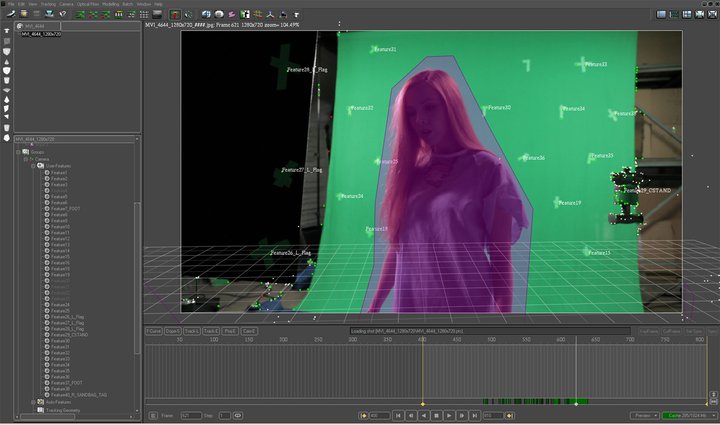Click the white teardrop icon in the left sidebar
720x425 pixels.
[6, 99]
